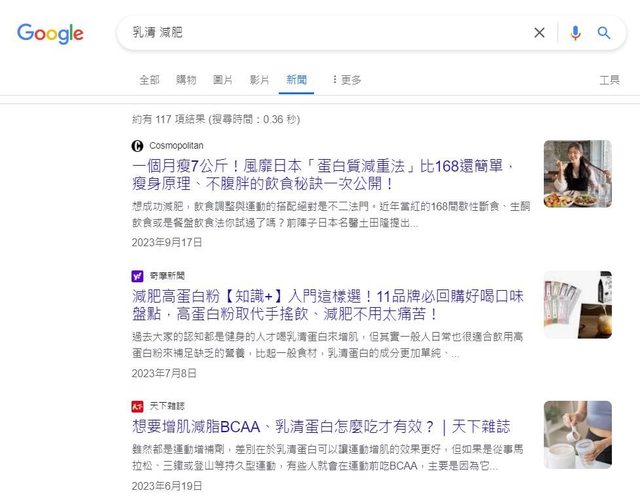Click the Cosmopolitan source favicon
This screenshot has width=640, height=499.
138,145
